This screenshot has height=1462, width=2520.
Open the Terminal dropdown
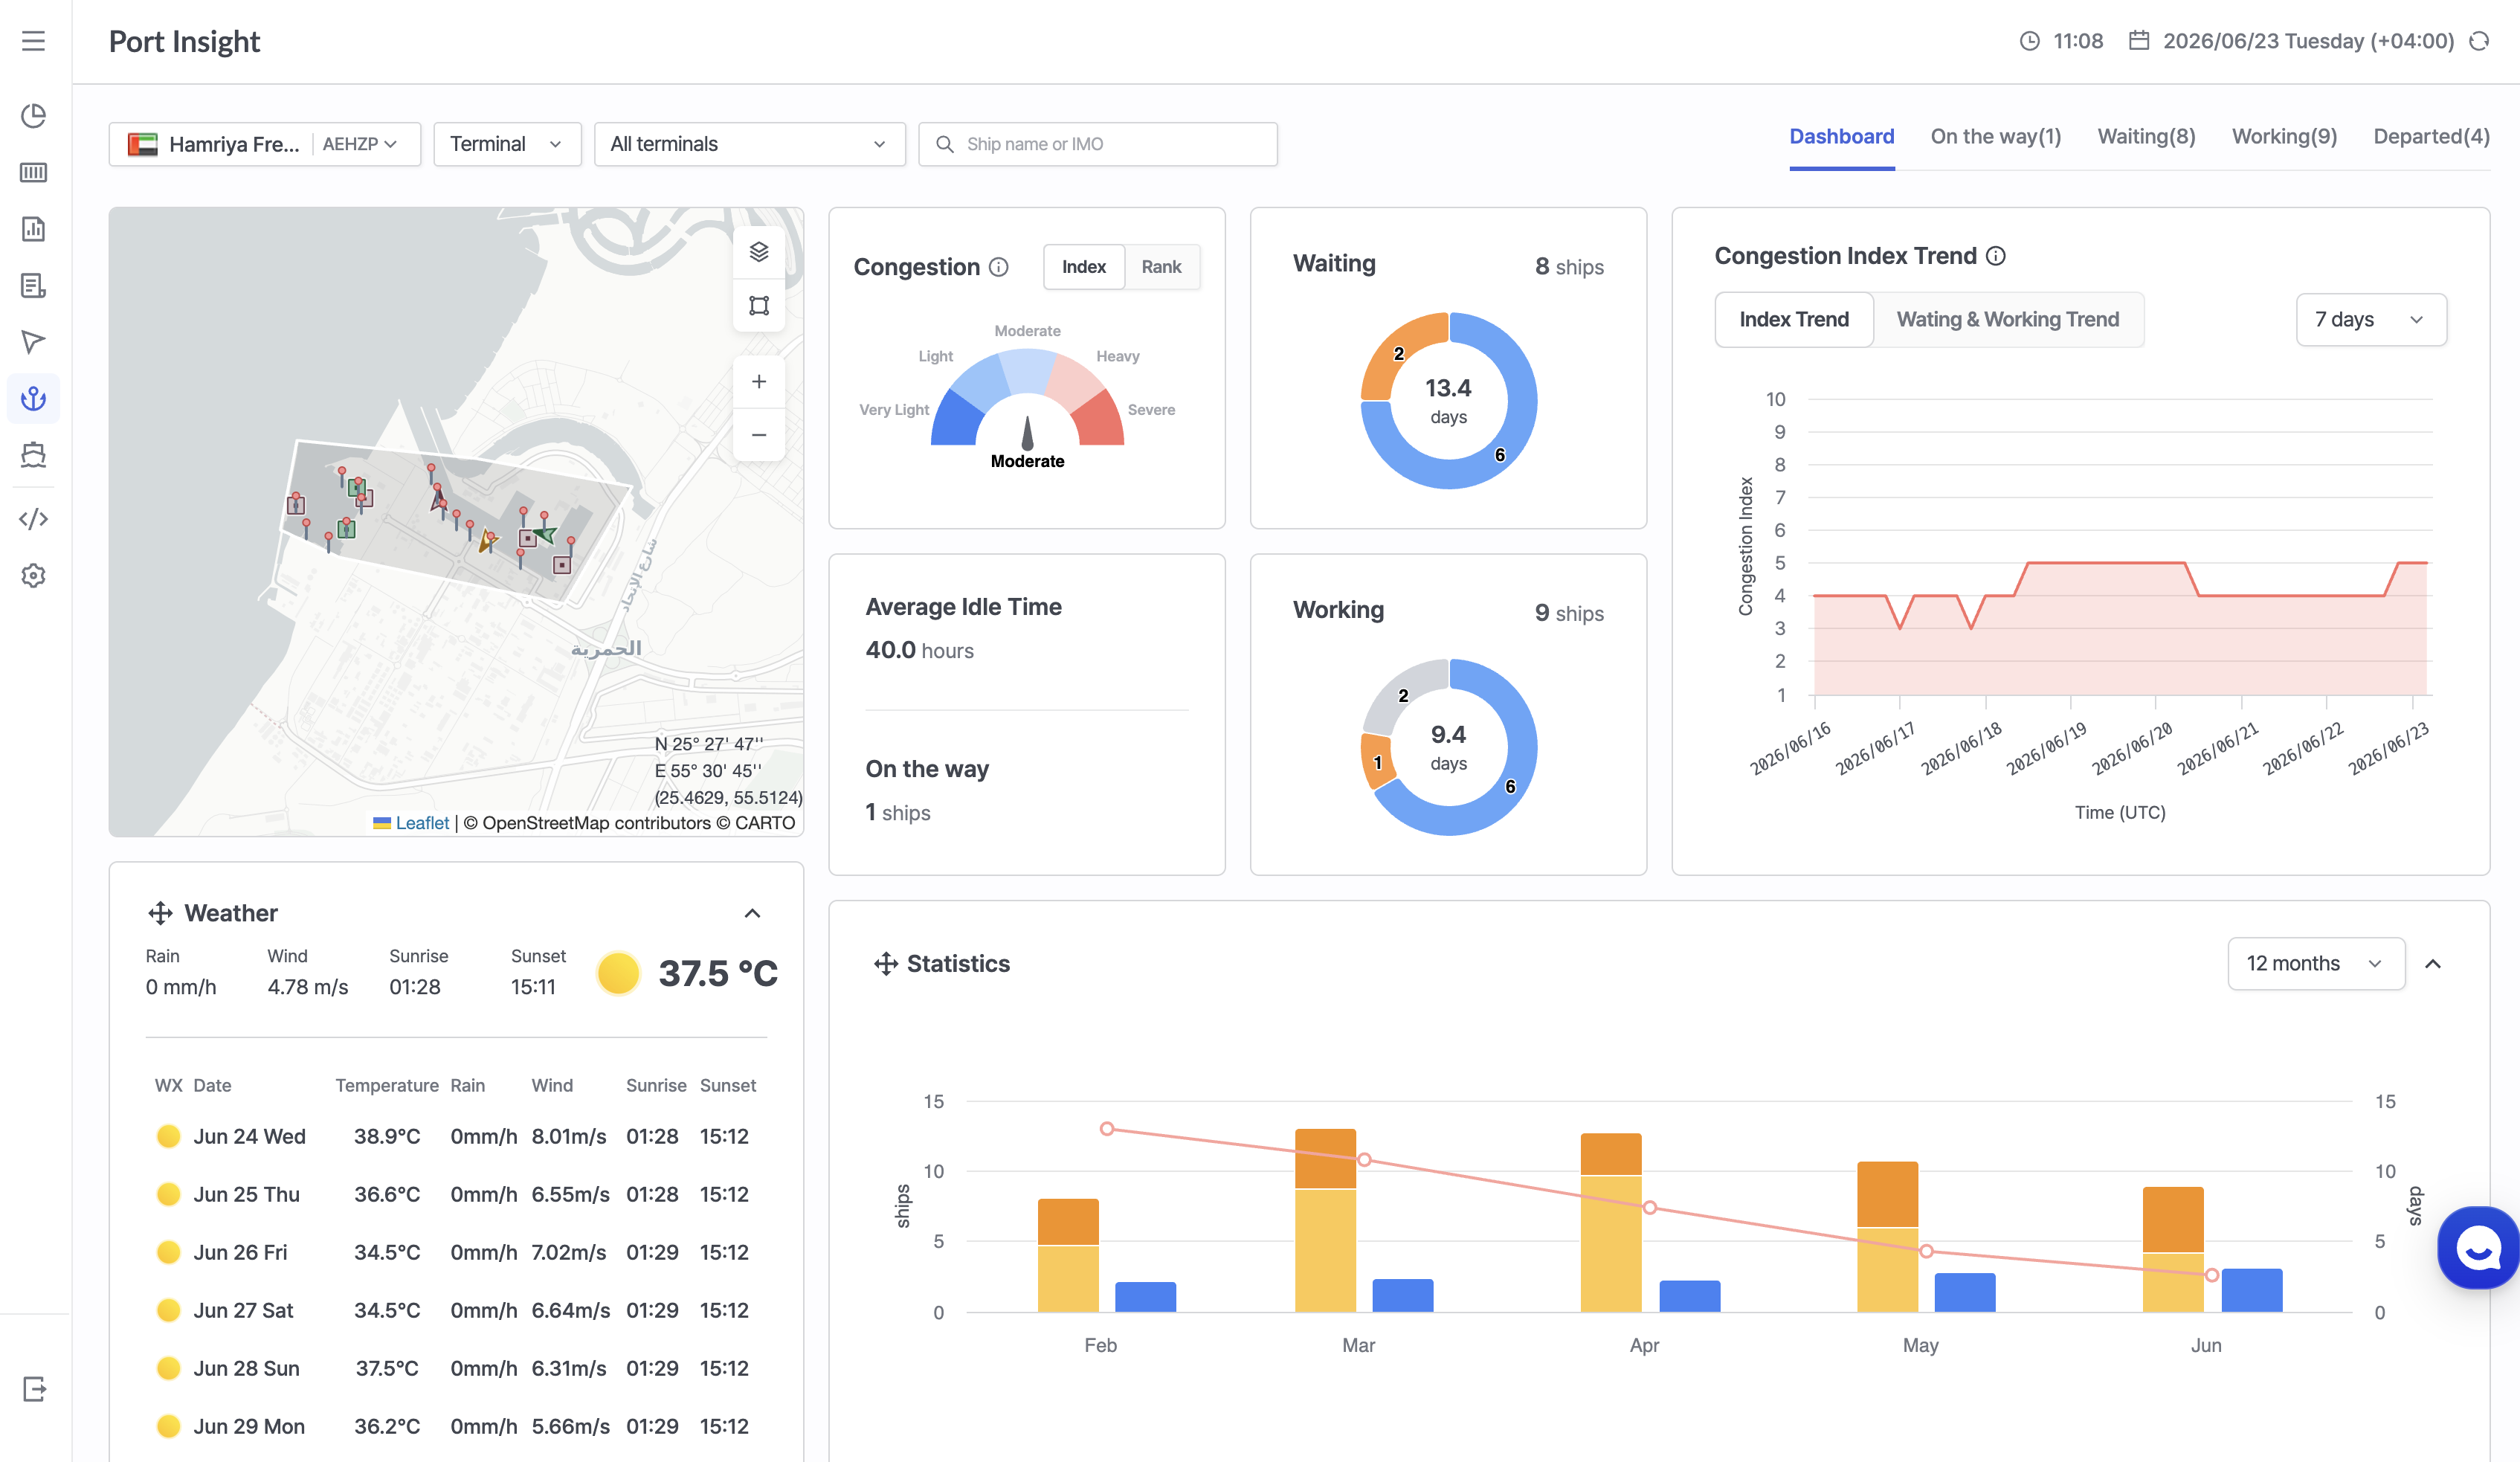click(x=507, y=144)
